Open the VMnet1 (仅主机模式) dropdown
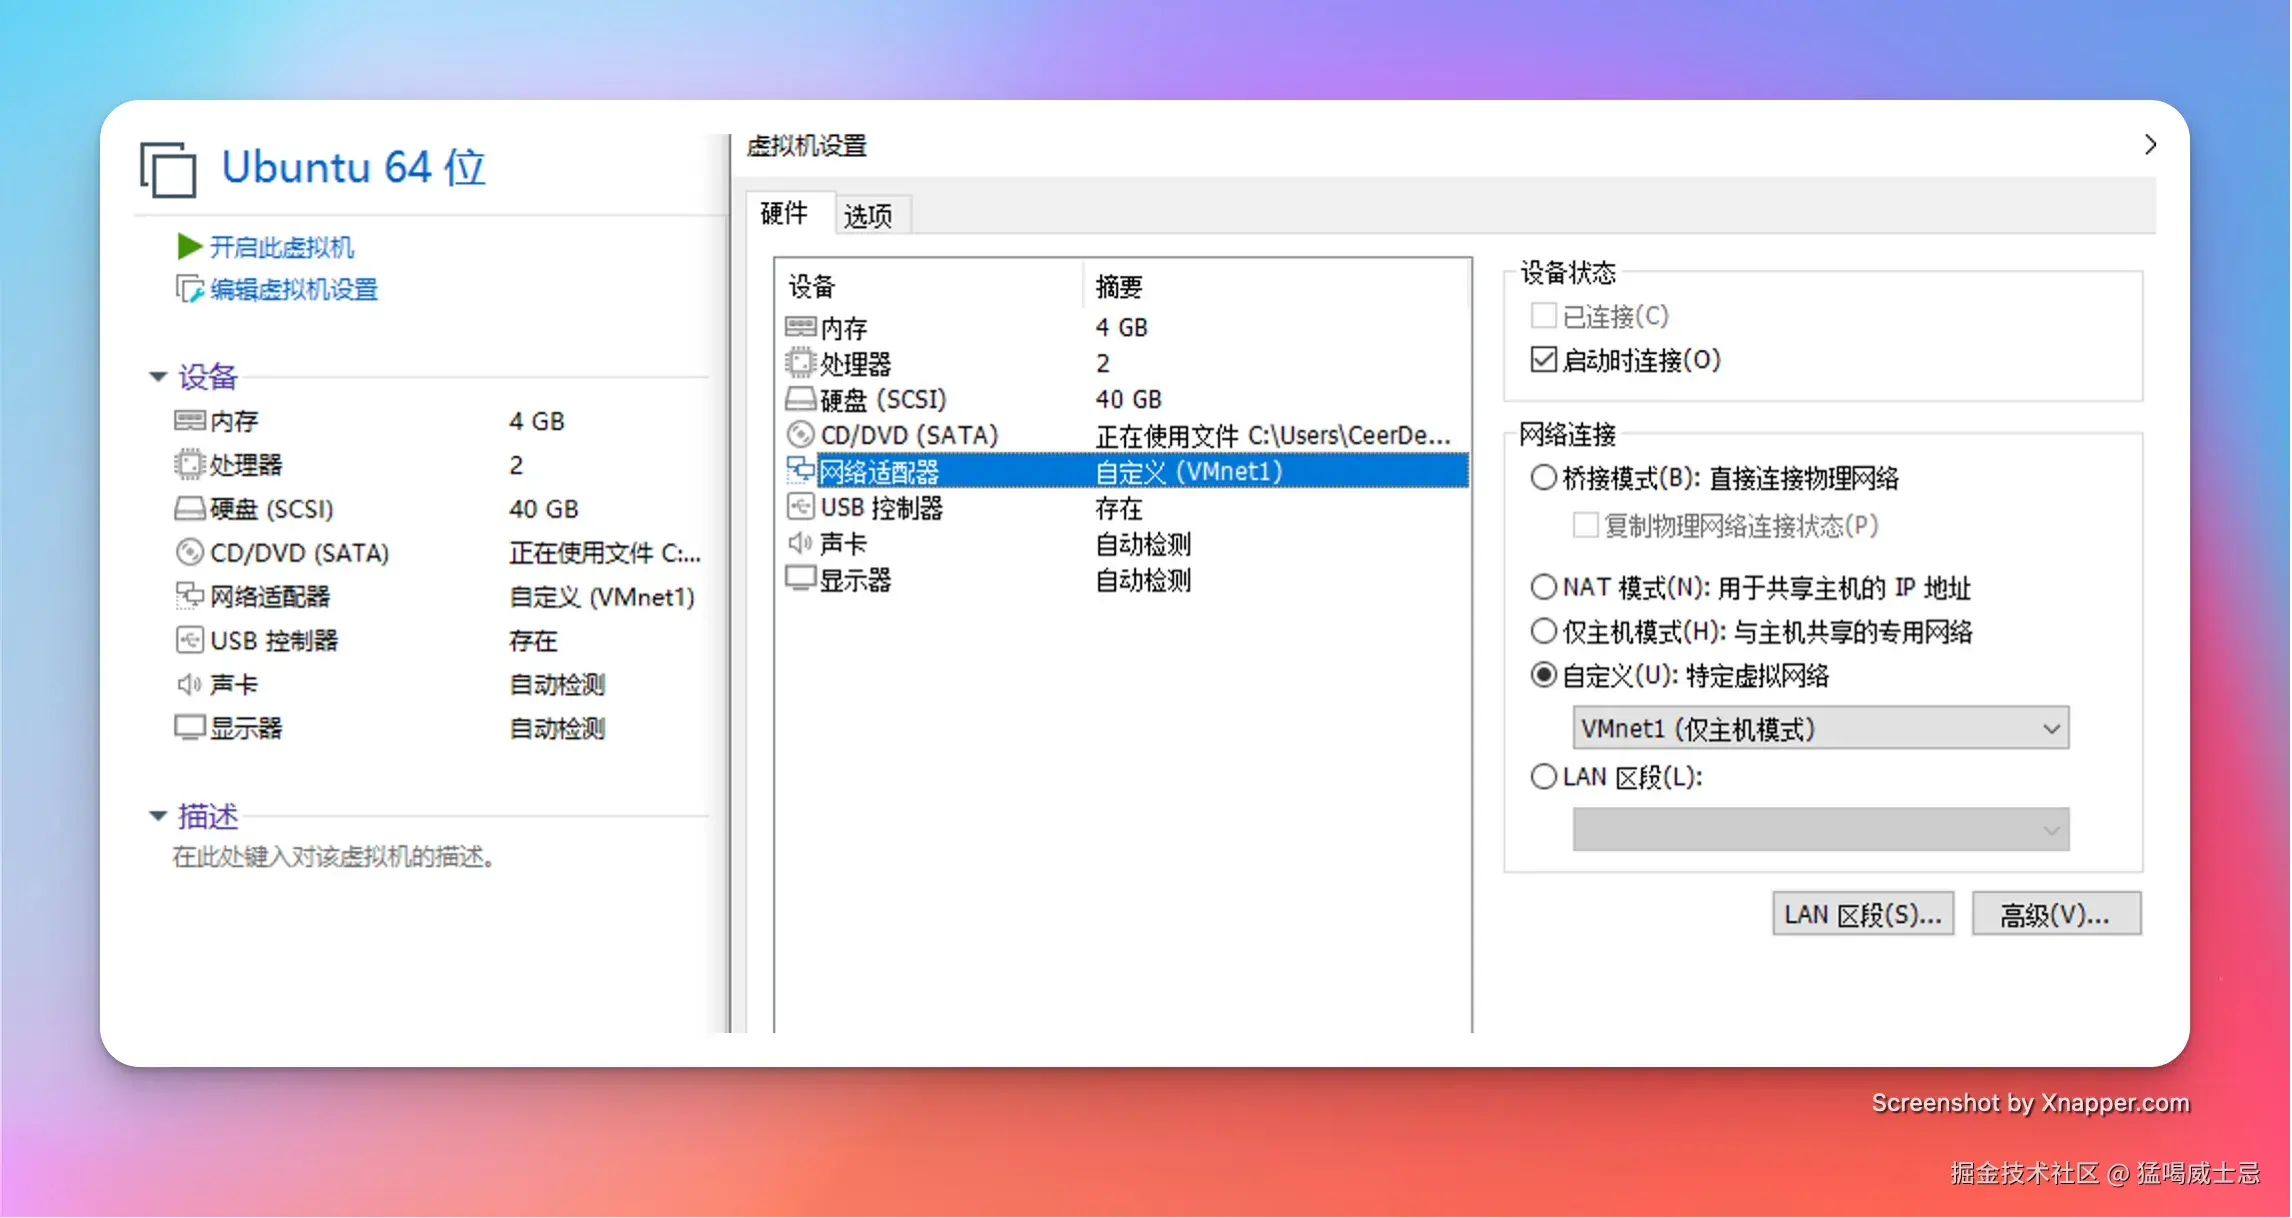Screen dimensions: 2292x1218 [x=1820, y=728]
